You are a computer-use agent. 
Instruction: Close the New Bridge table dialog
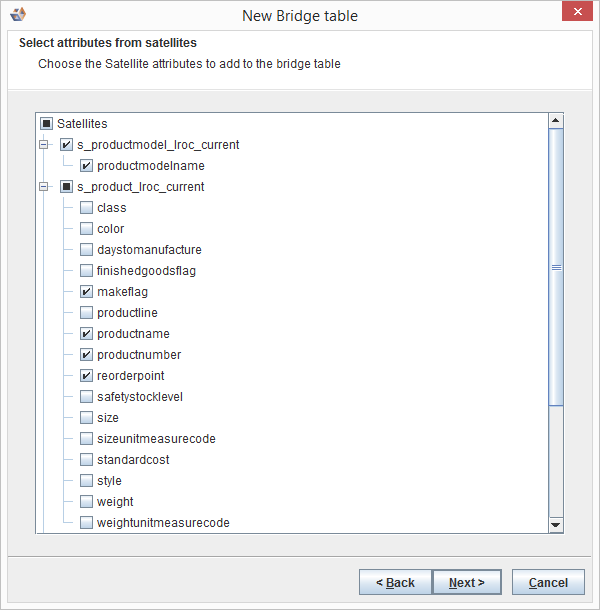pyautogui.click(x=574, y=13)
